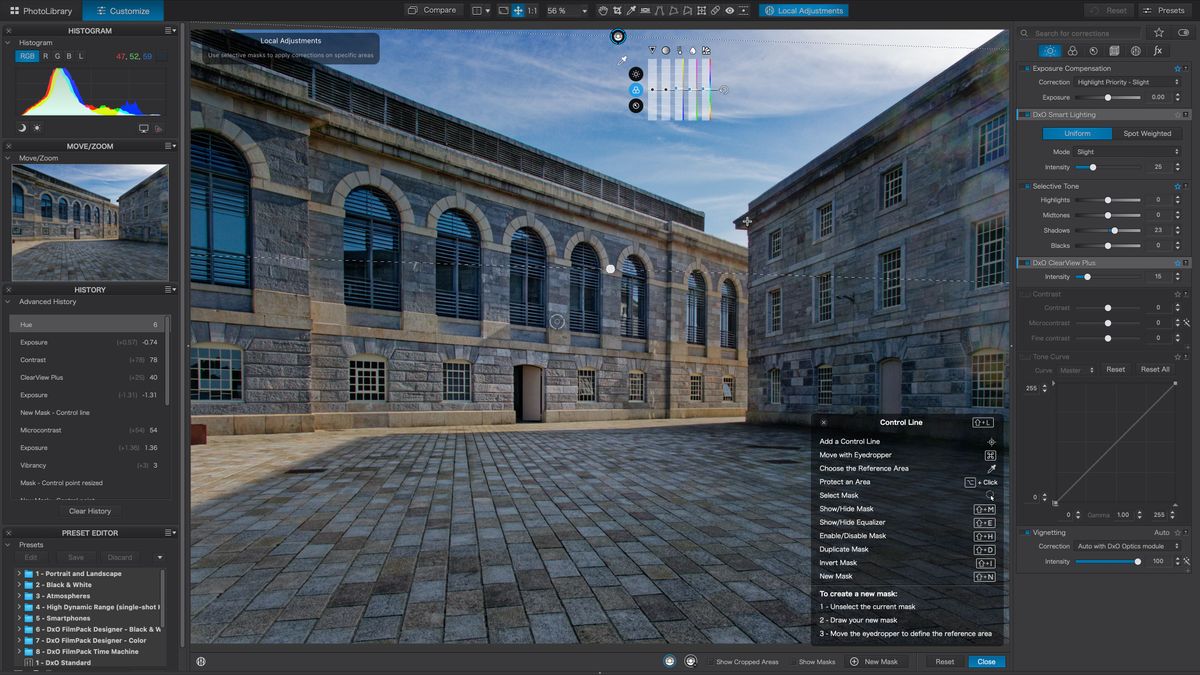
Task: Show only favorite corrections via the star icon
Action: pos(1159,33)
